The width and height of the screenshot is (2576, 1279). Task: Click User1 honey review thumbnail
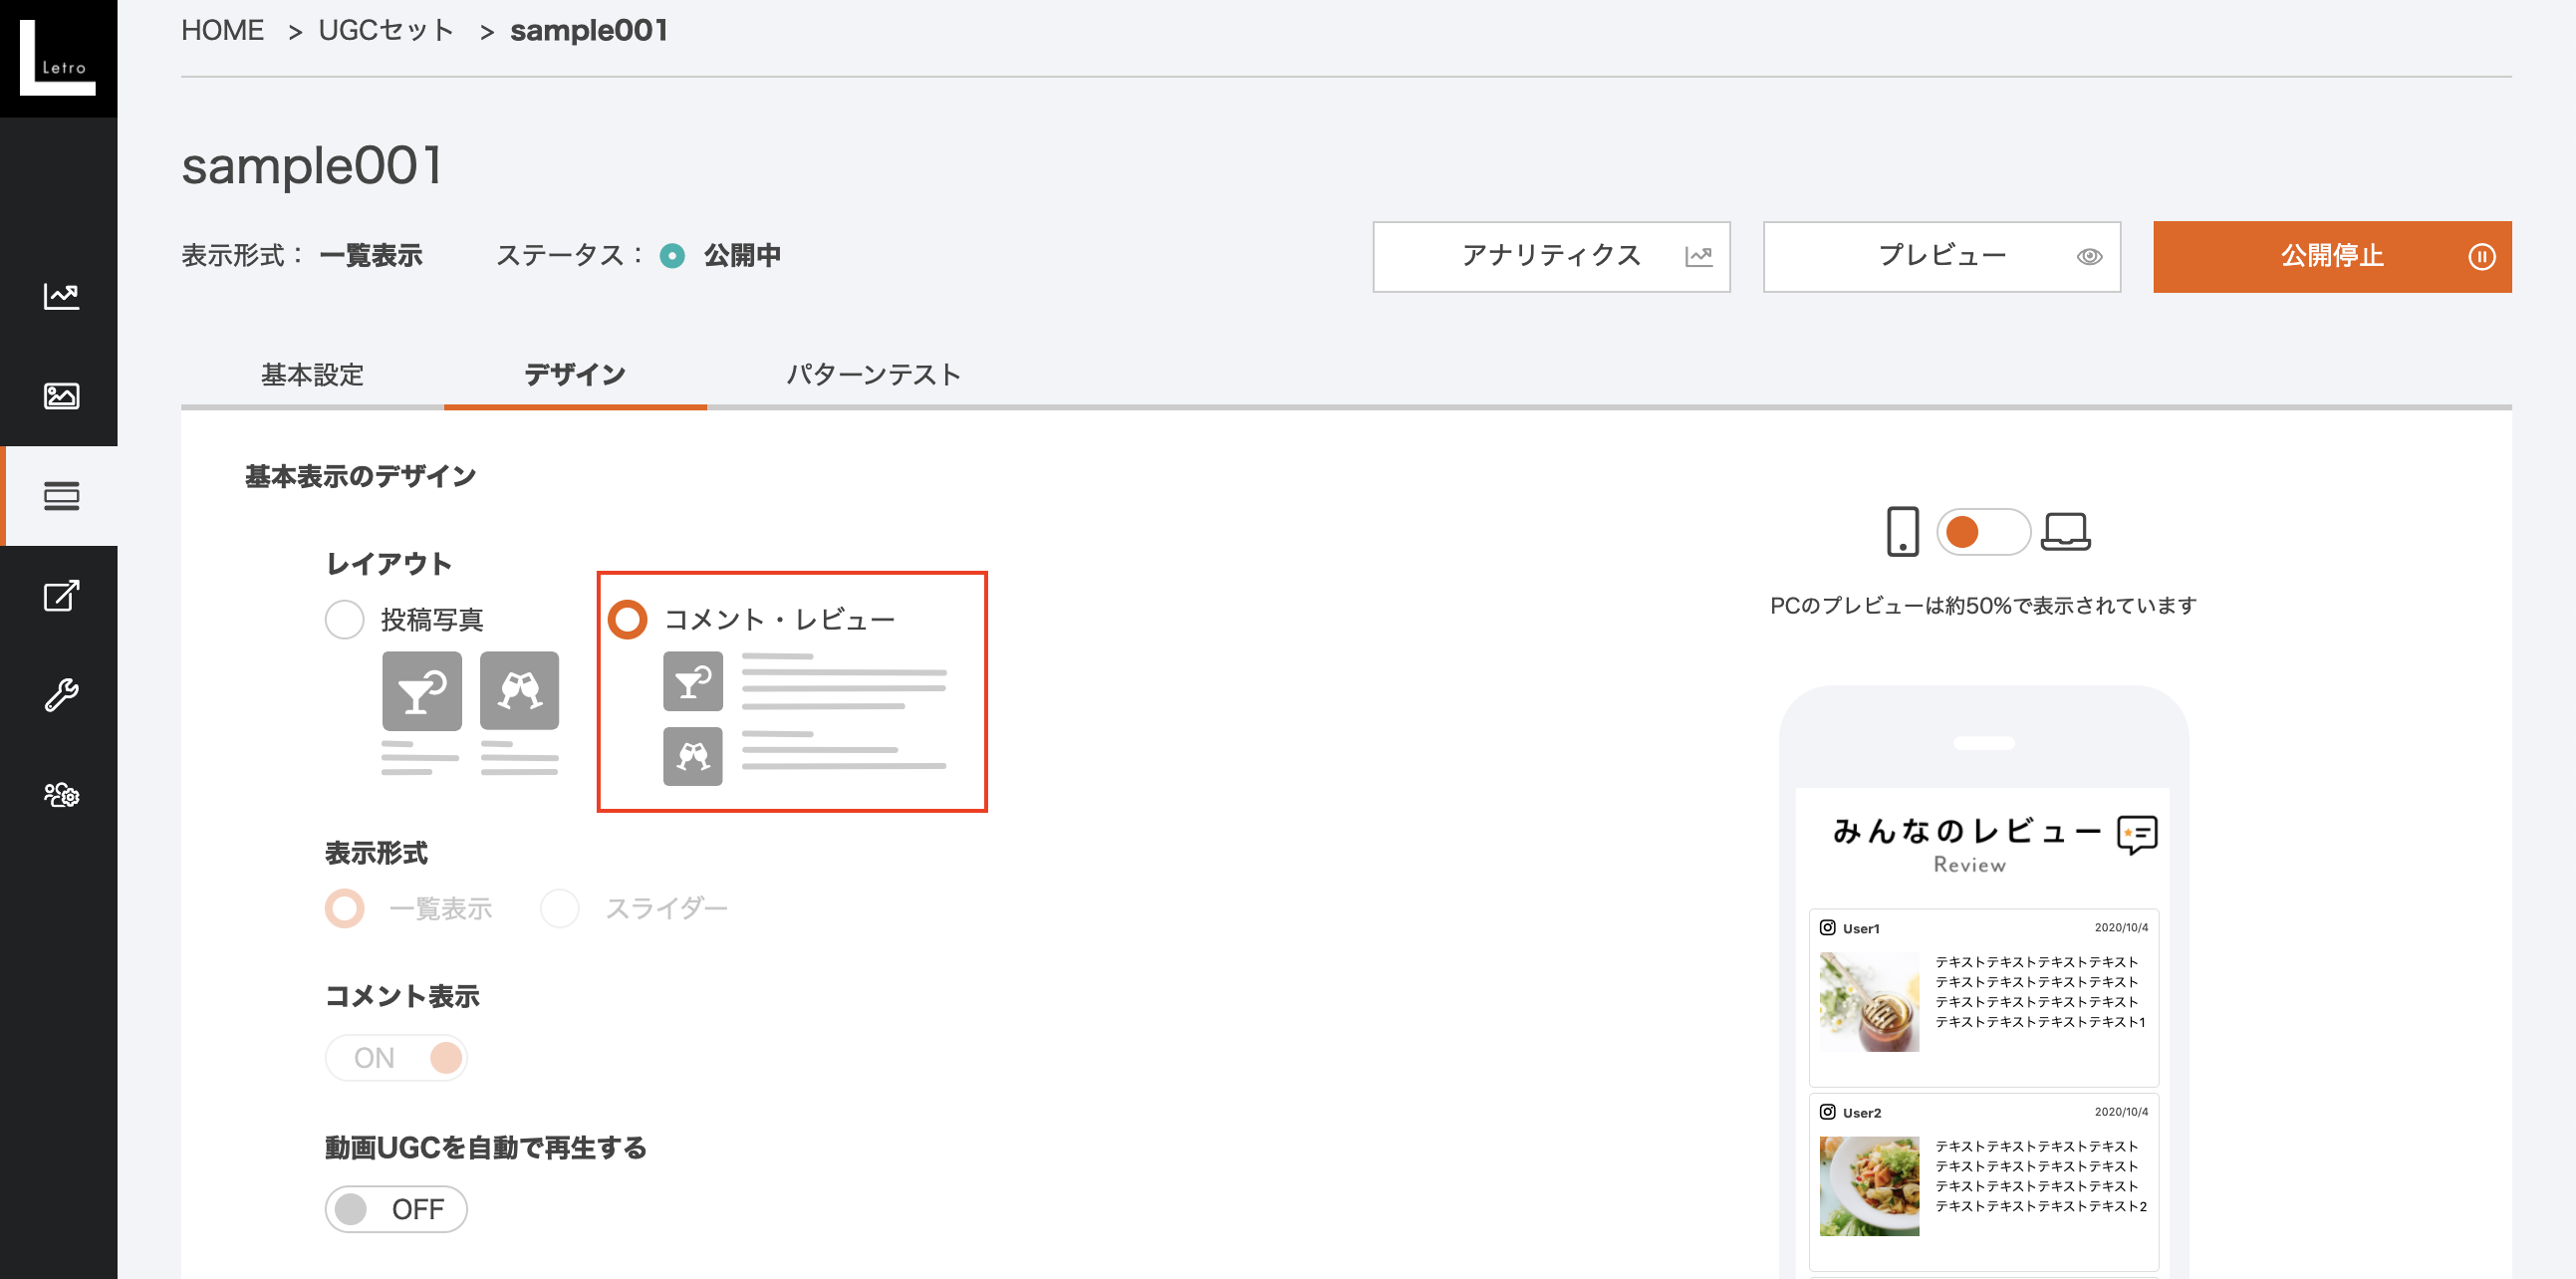click(1869, 1001)
